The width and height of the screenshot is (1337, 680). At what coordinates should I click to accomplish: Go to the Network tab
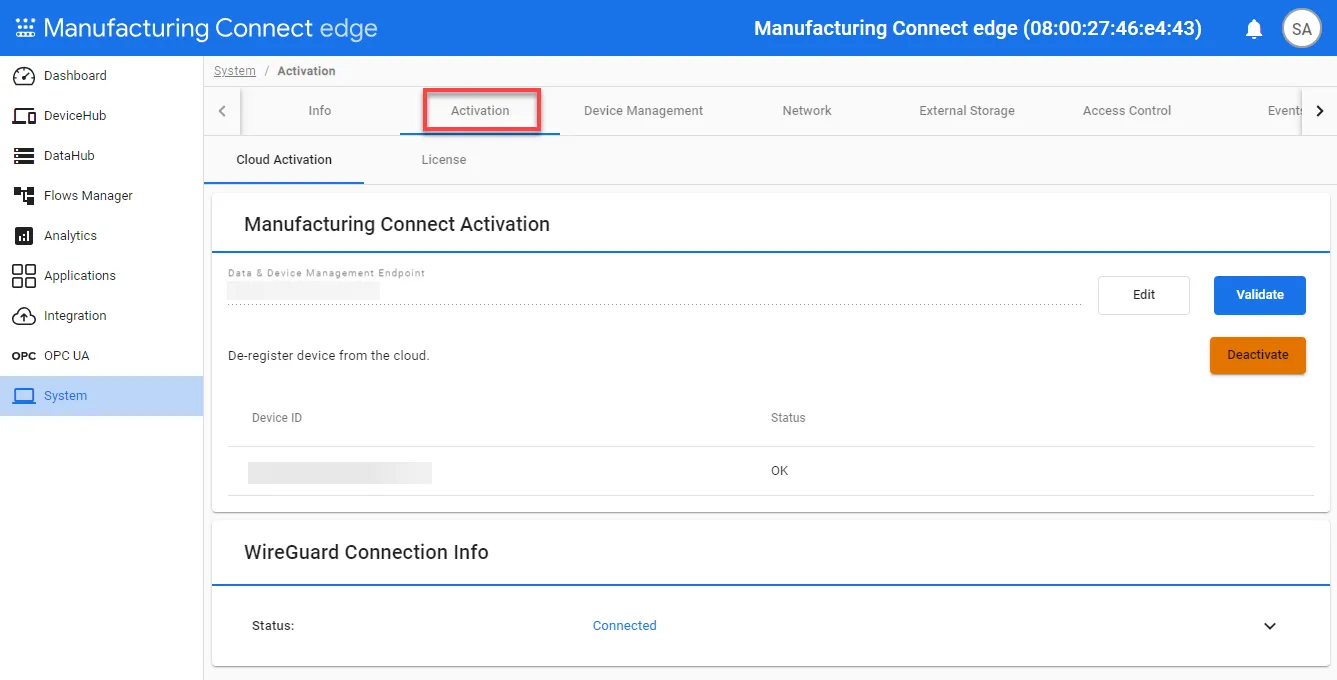tap(807, 111)
